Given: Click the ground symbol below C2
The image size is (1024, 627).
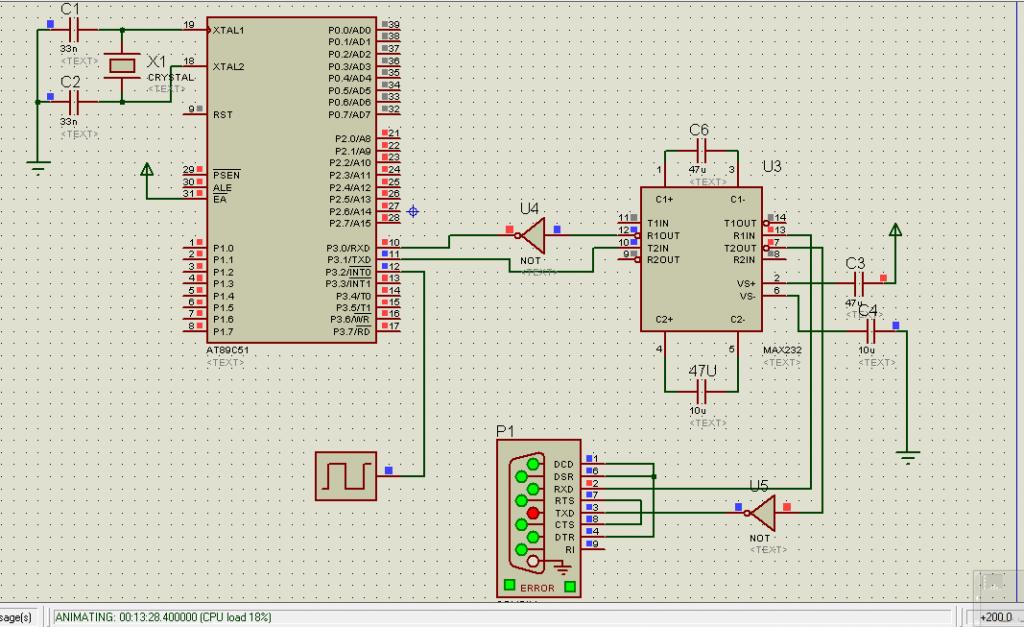Looking at the screenshot, I should coord(39,167).
